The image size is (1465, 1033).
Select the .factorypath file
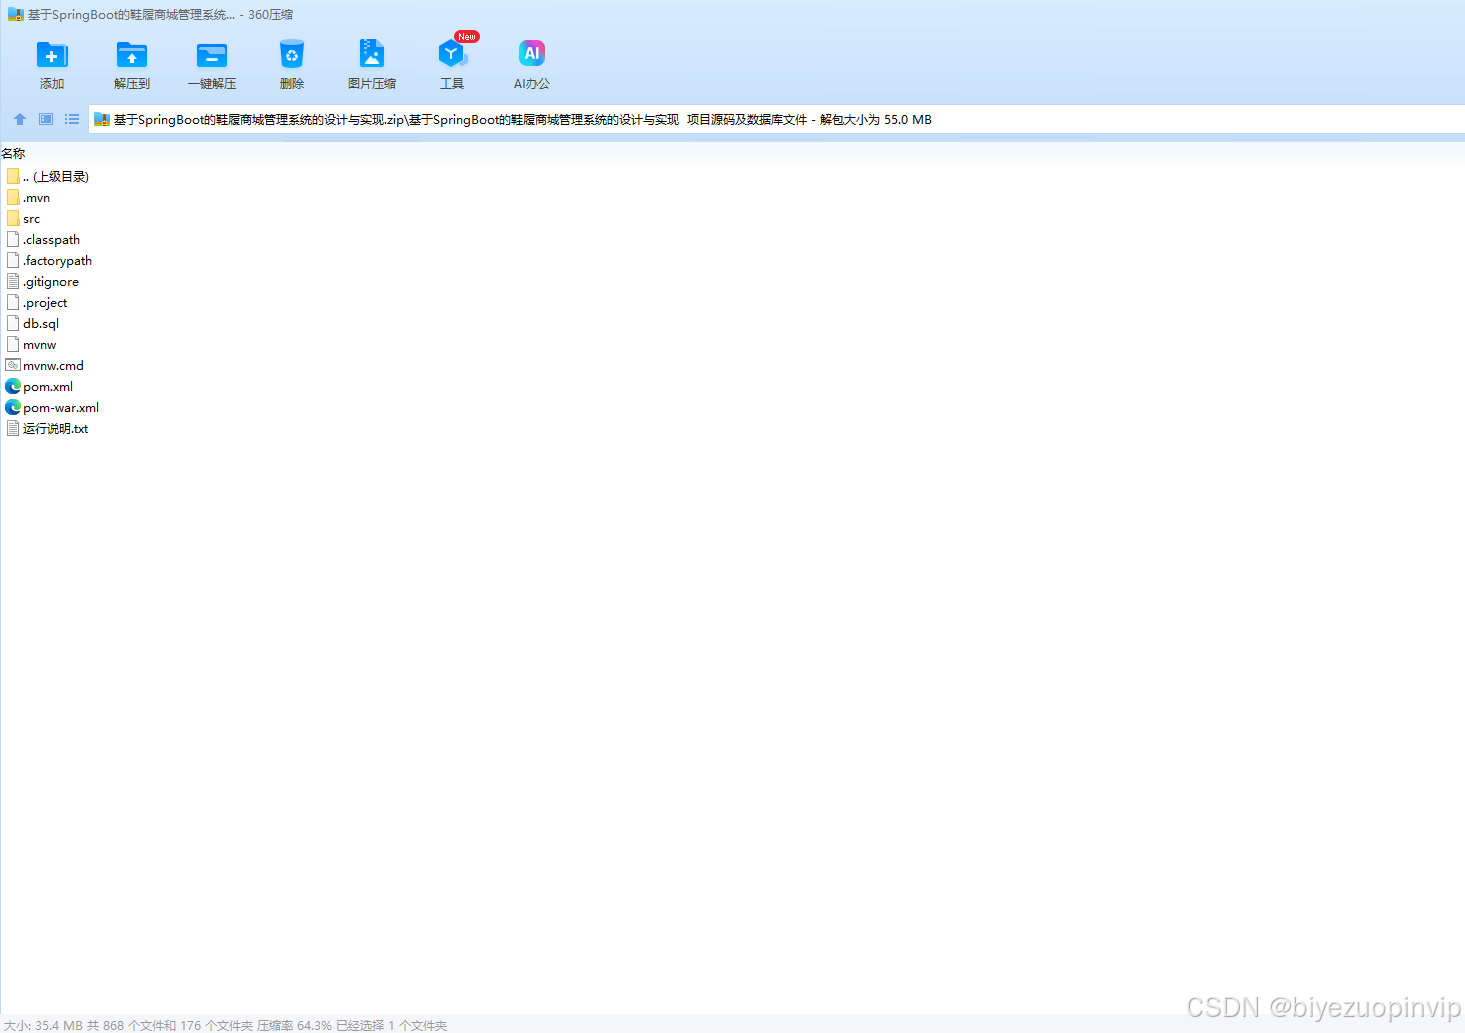(49, 261)
